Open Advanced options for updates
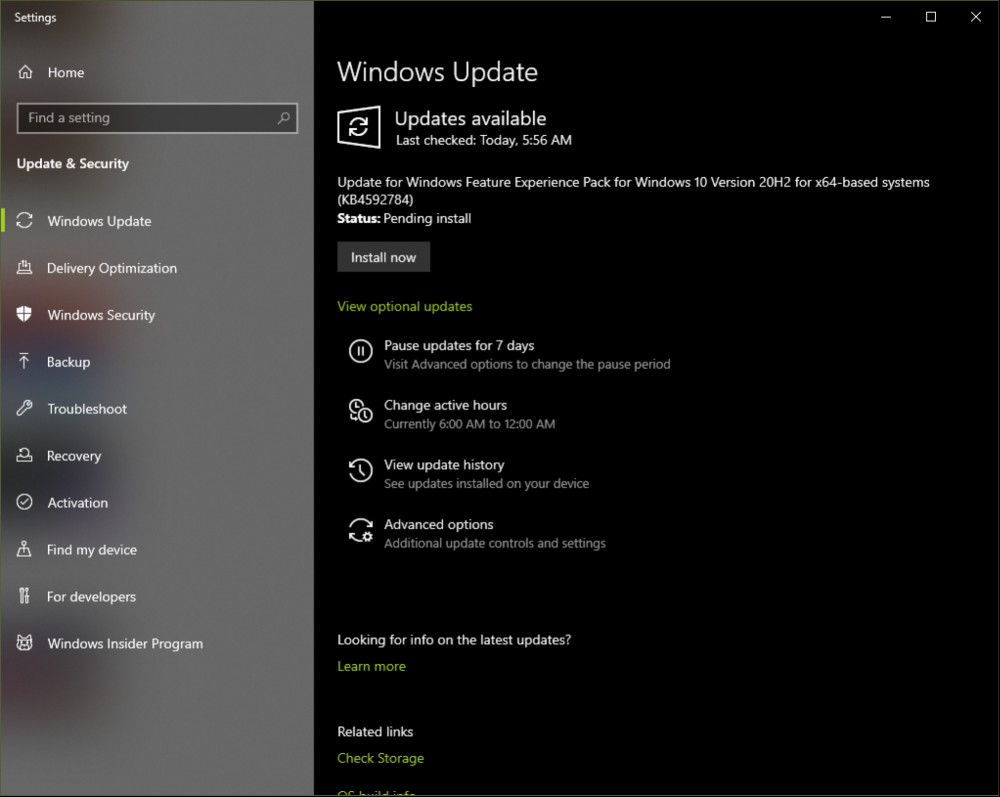Viewport: 1000px width, 797px height. click(x=438, y=525)
